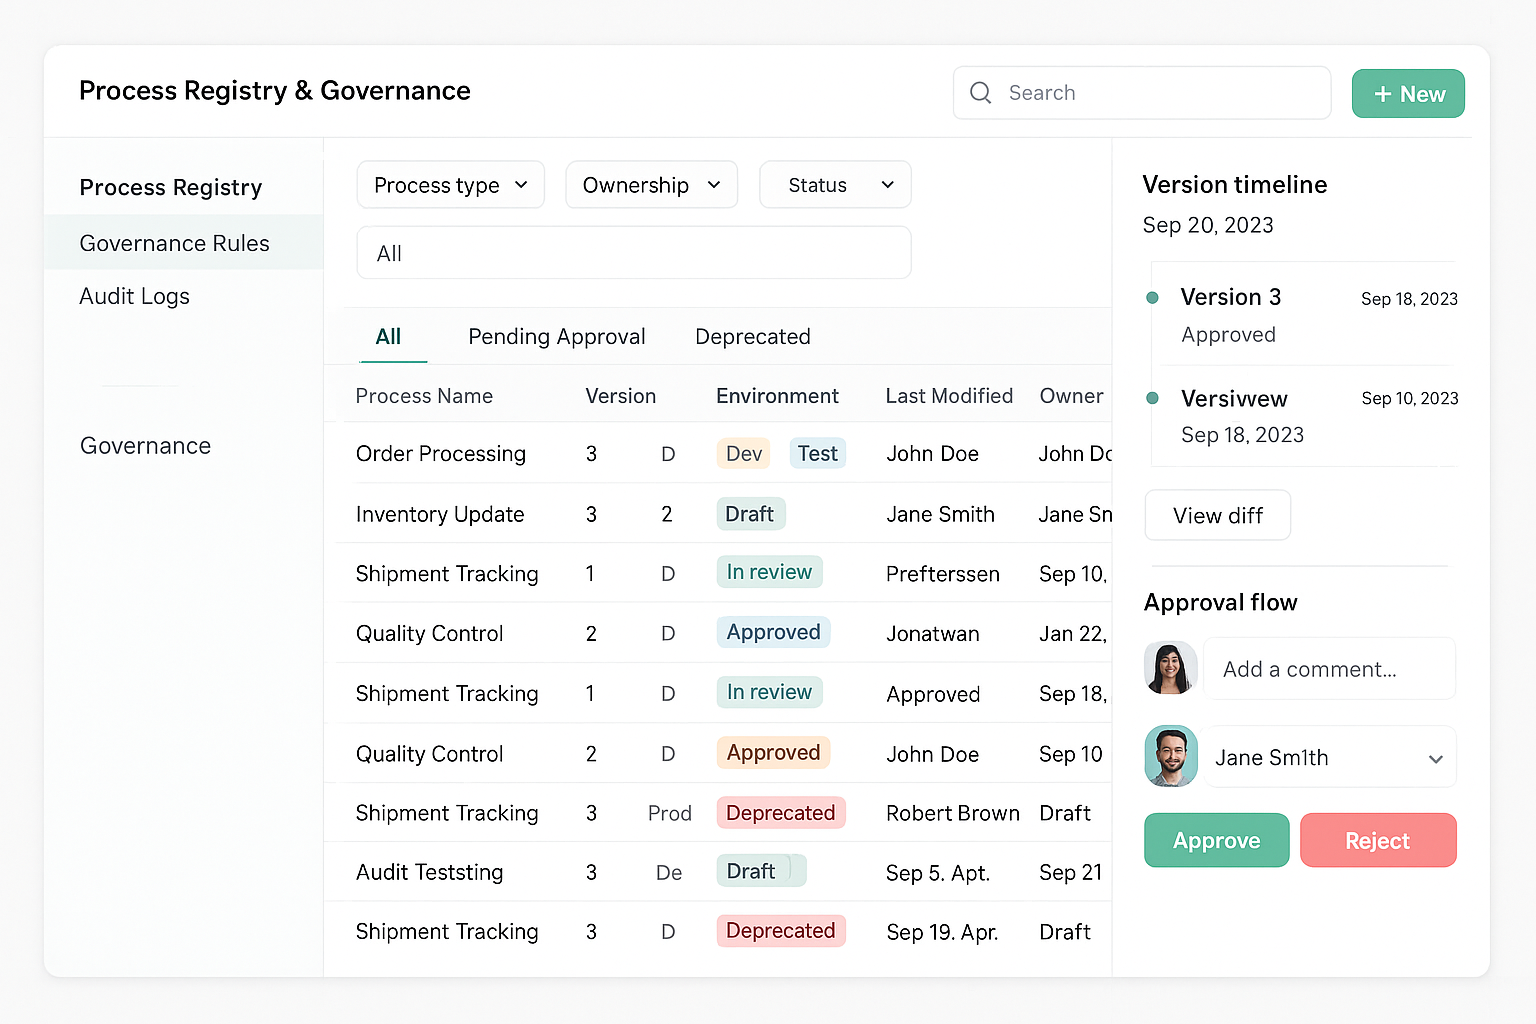Switch to the Pending Approval tab

click(556, 337)
